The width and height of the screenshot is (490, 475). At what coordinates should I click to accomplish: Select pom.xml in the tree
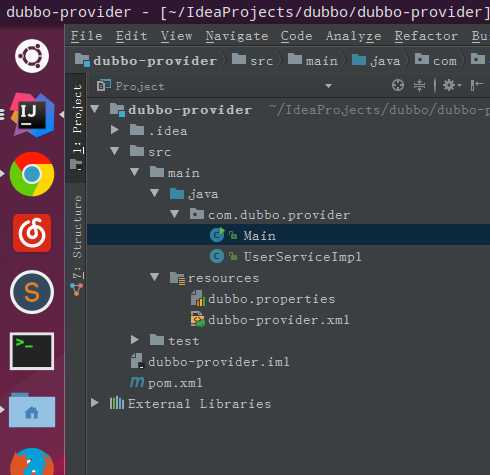(x=175, y=383)
